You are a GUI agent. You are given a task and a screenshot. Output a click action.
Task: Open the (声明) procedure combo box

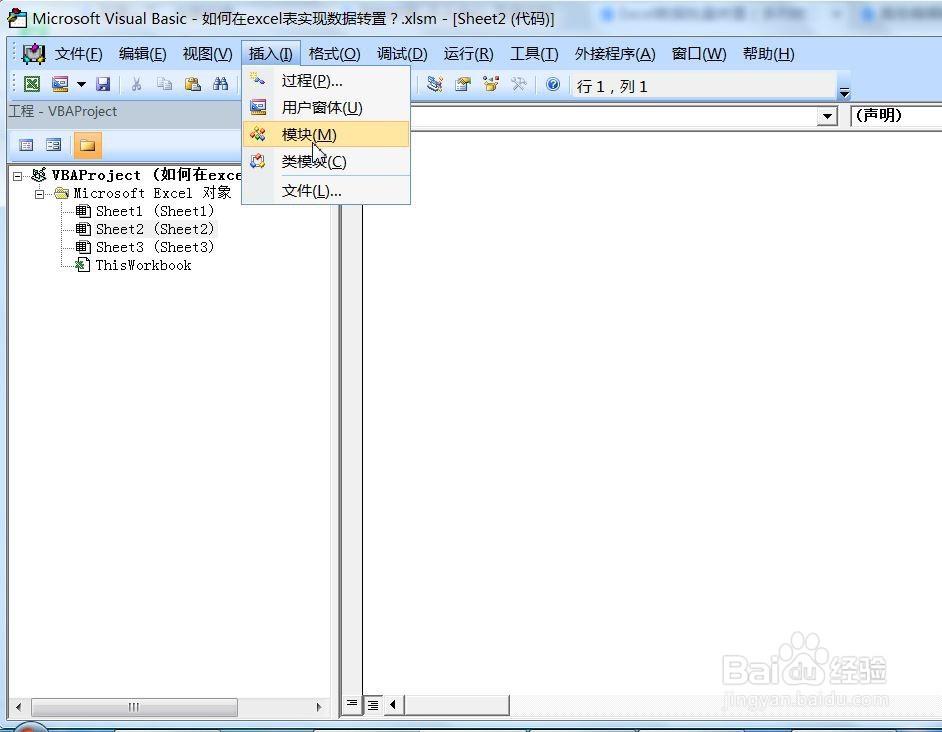[x=896, y=115]
